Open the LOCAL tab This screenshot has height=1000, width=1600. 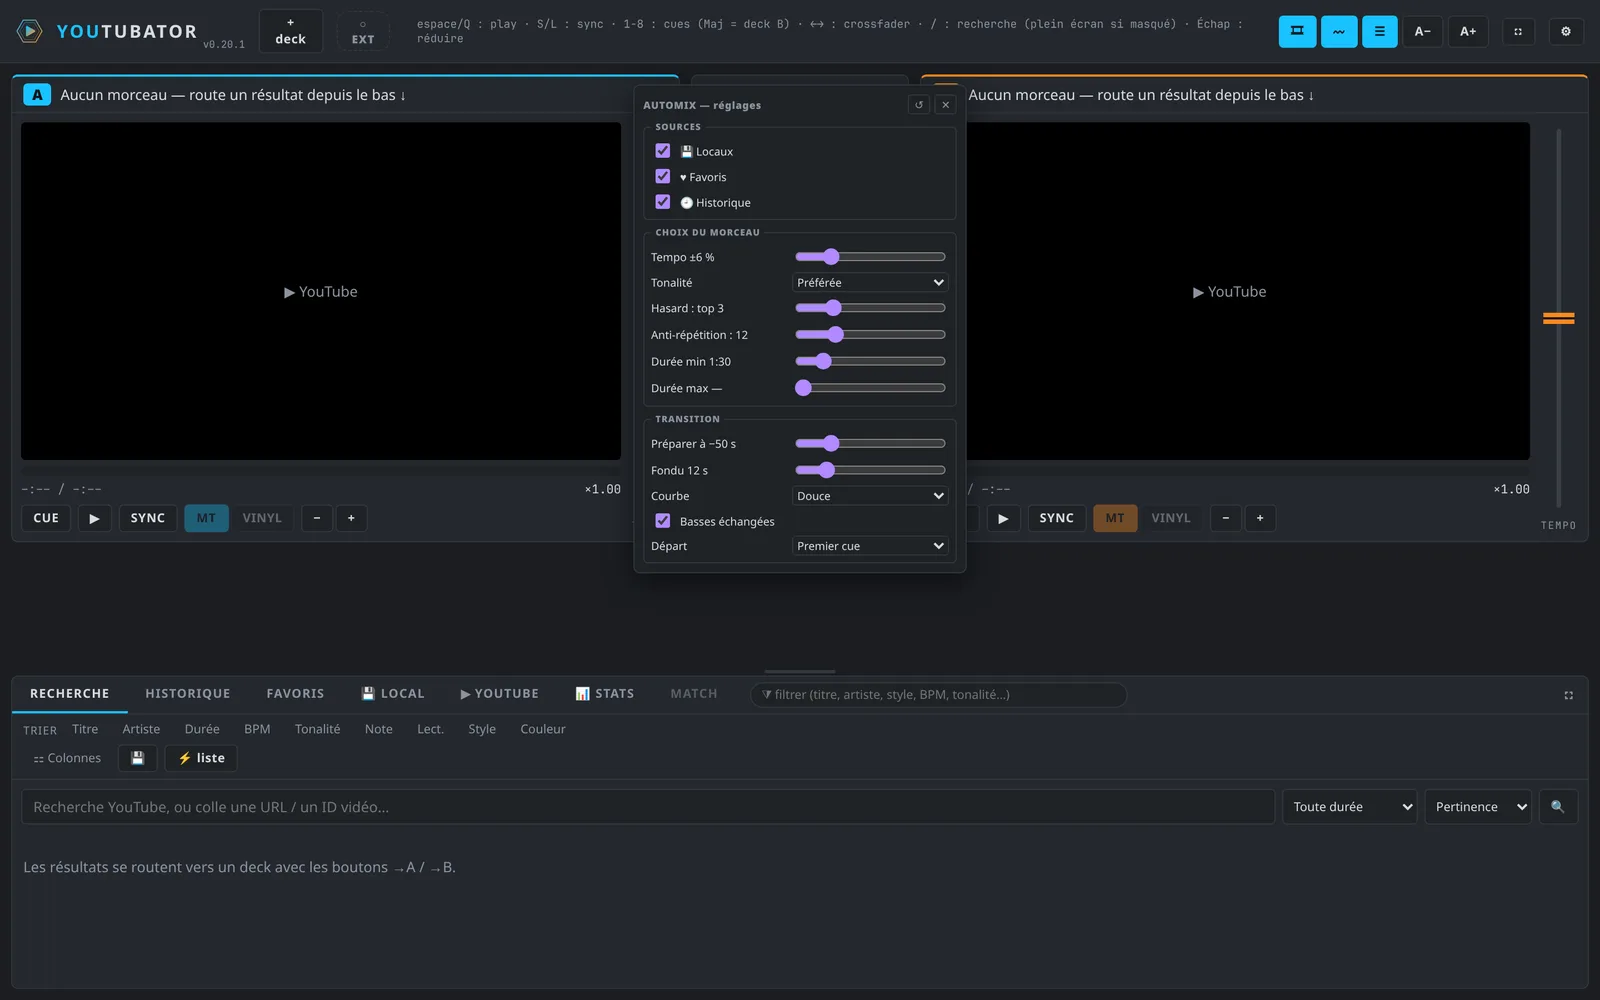click(x=393, y=694)
